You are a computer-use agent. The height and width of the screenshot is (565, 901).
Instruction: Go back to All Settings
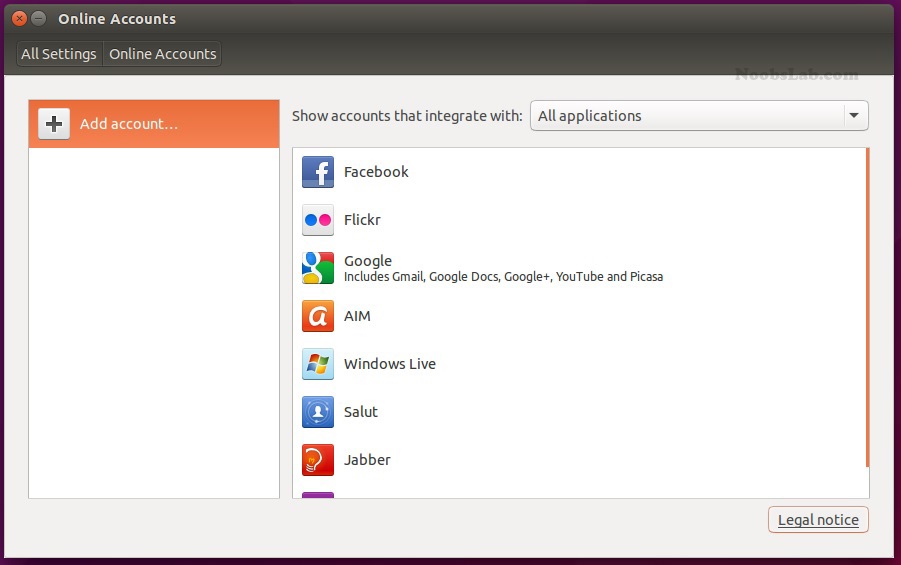[x=59, y=54]
